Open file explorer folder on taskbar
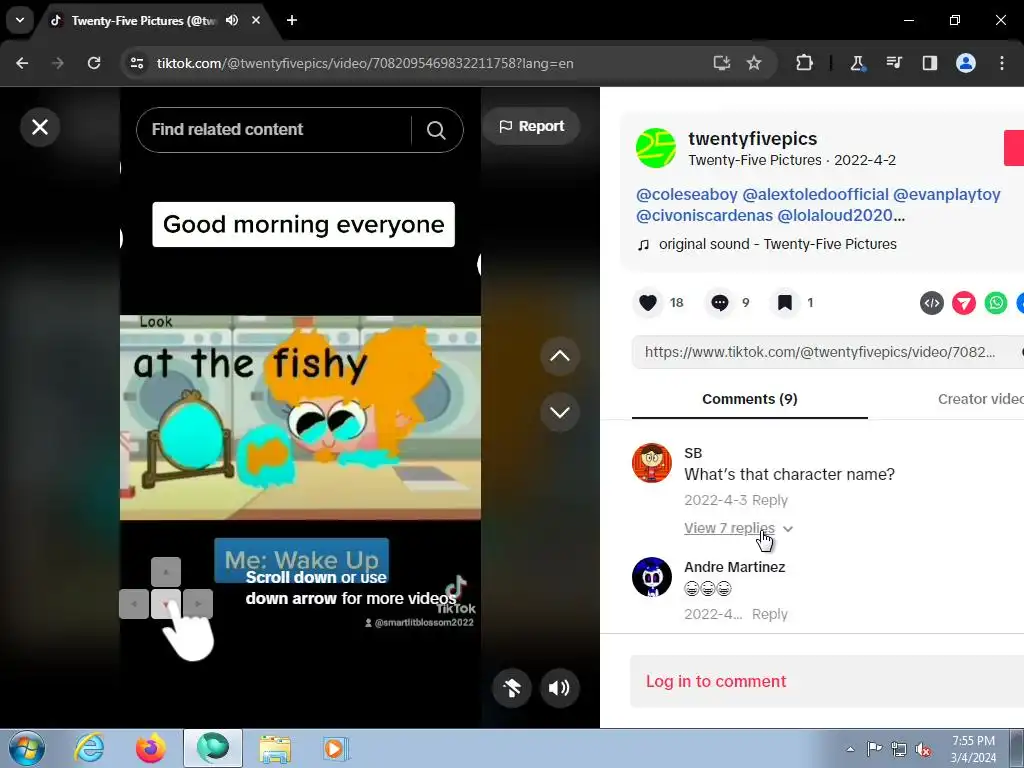Viewport: 1024px width, 768px height. click(x=275, y=748)
